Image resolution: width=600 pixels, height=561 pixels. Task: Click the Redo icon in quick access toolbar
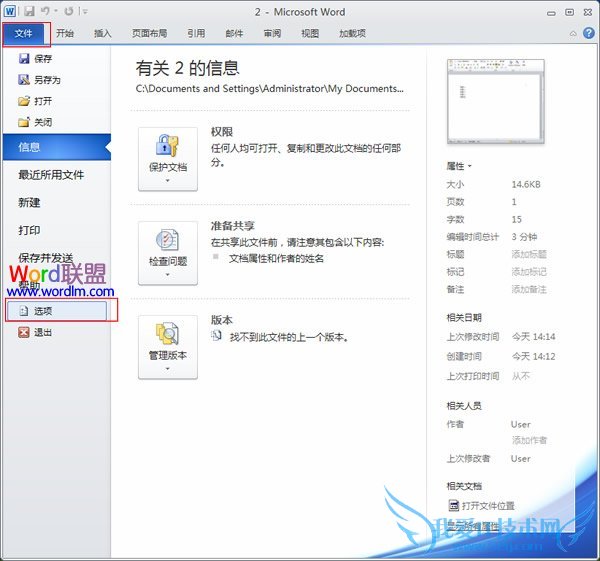pyautogui.click(x=69, y=11)
